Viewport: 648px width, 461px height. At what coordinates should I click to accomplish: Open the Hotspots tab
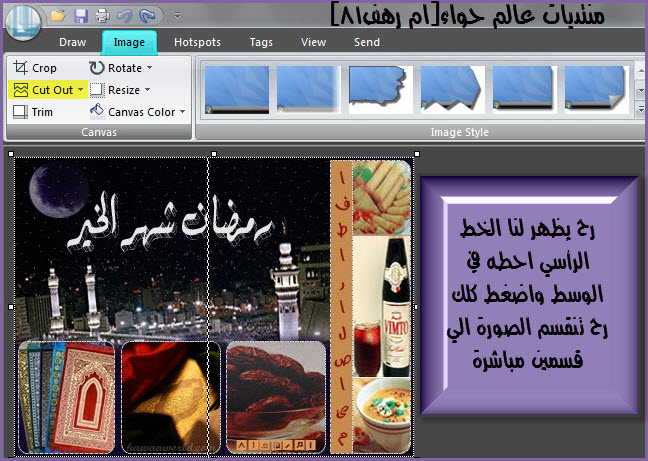coord(197,42)
